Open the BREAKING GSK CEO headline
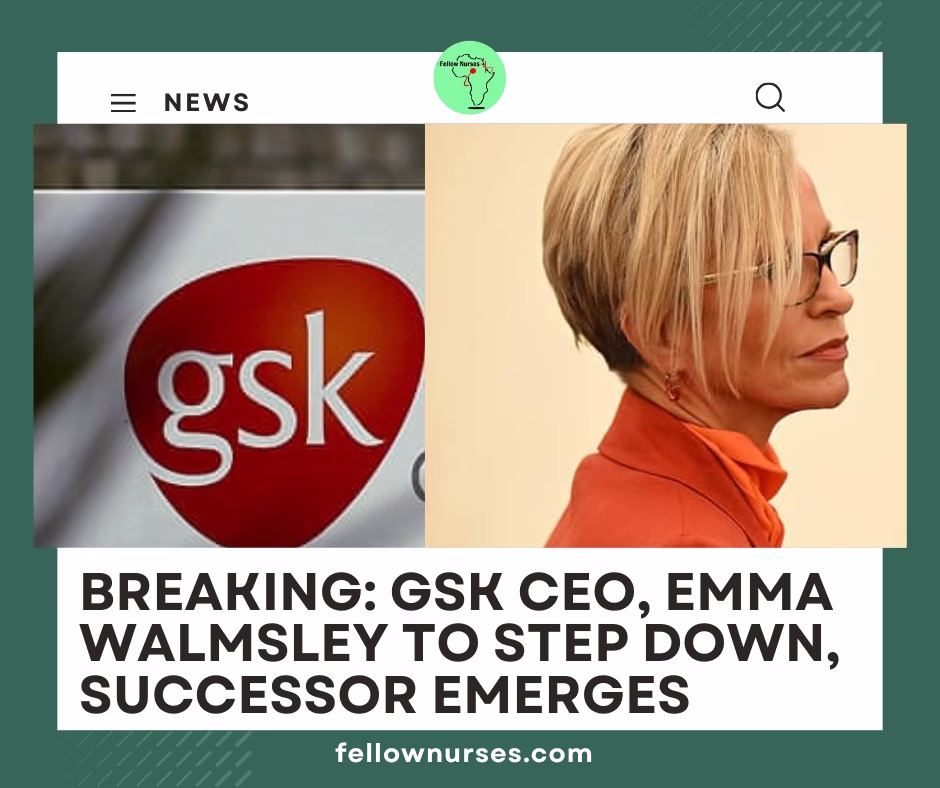Image resolution: width=940 pixels, height=788 pixels. [x=460, y=643]
